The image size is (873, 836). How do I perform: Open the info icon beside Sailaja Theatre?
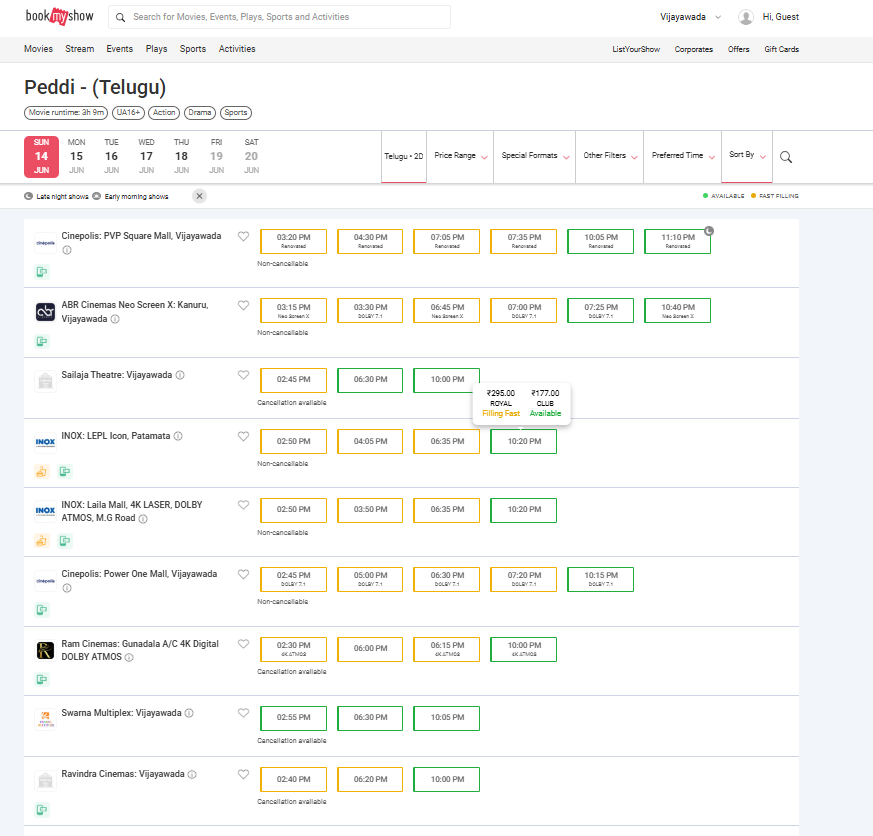tap(180, 375)
